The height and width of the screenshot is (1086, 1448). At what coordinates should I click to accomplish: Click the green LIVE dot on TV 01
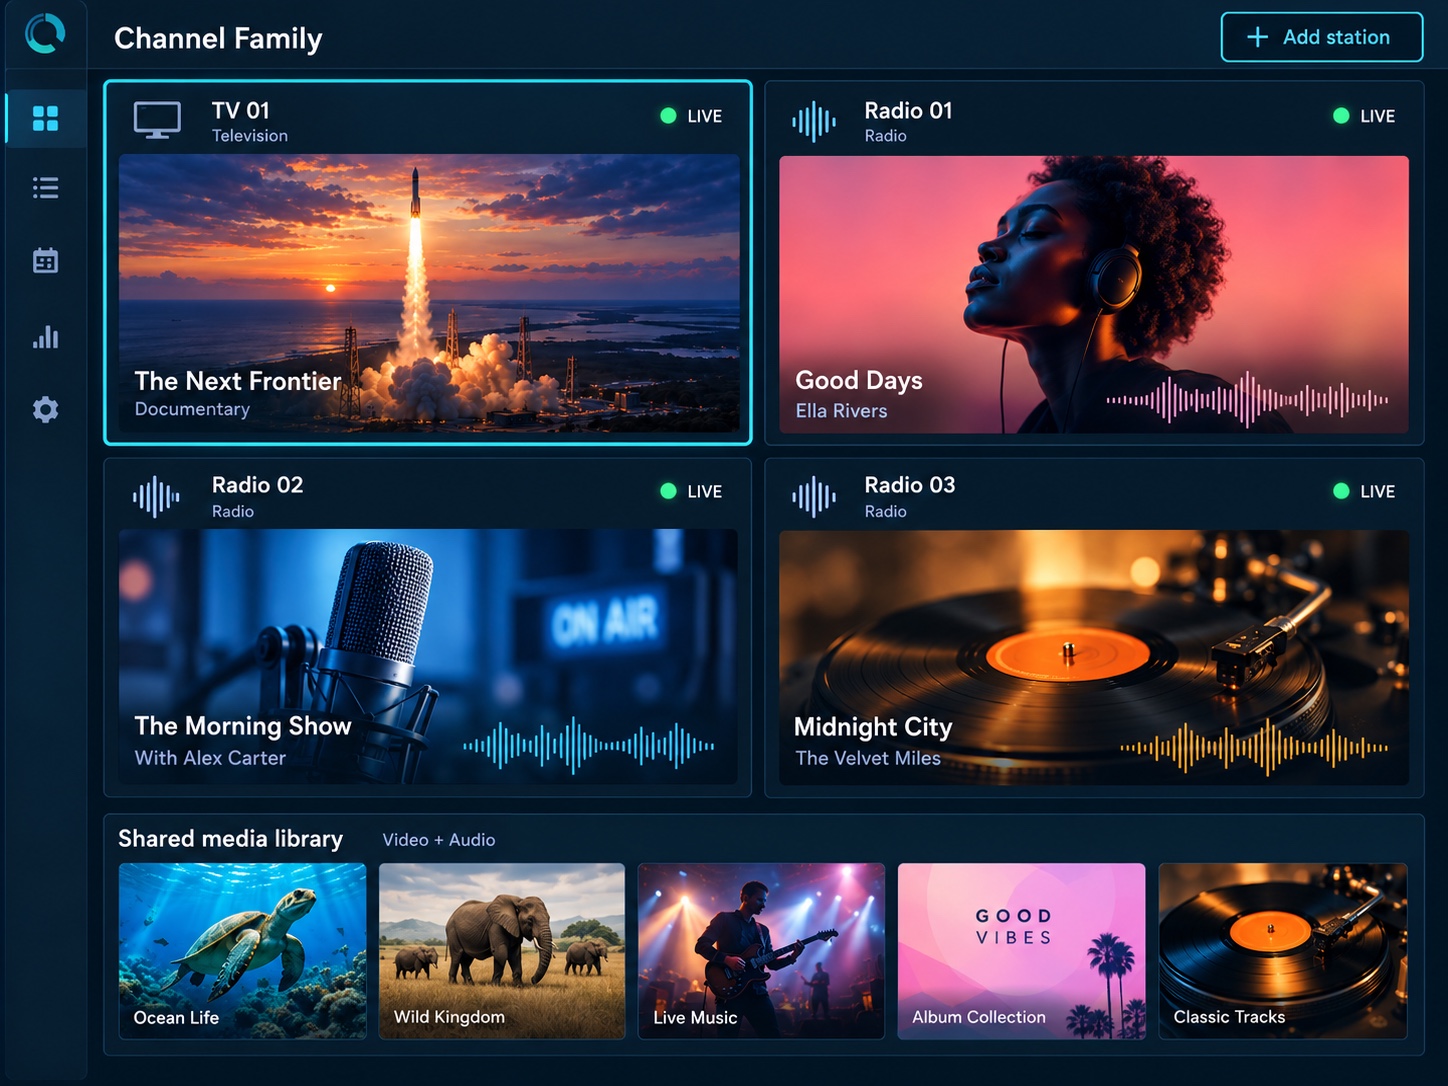668,116
